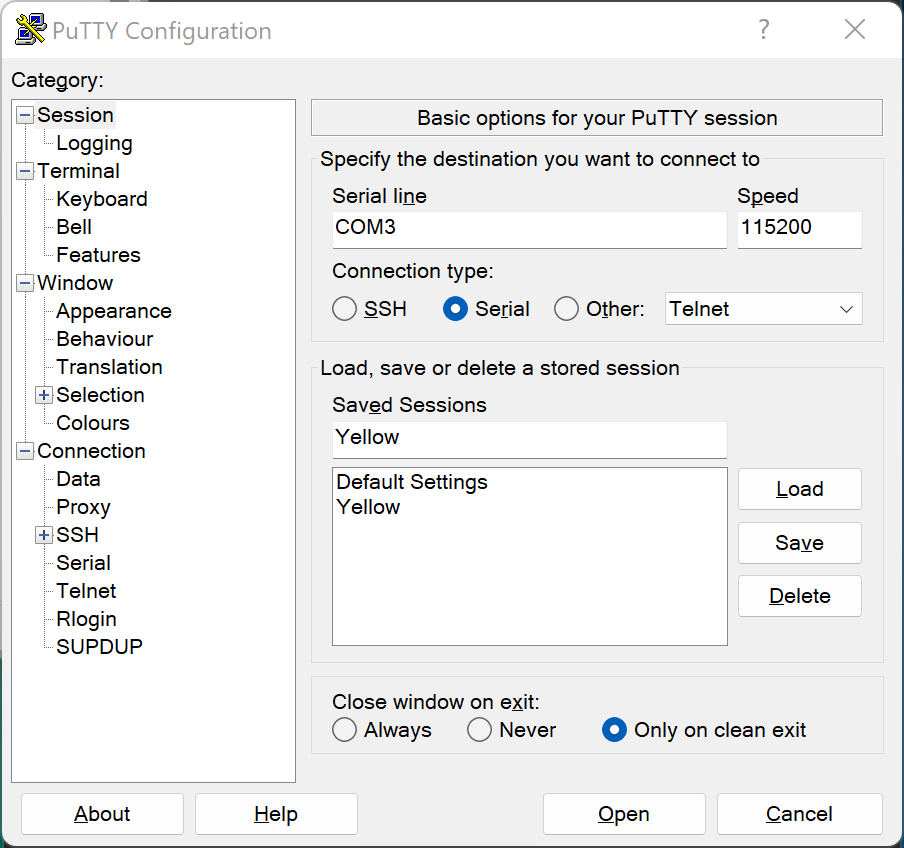Open the Colours settings page

pyautogui.click(x=92, y=423)
